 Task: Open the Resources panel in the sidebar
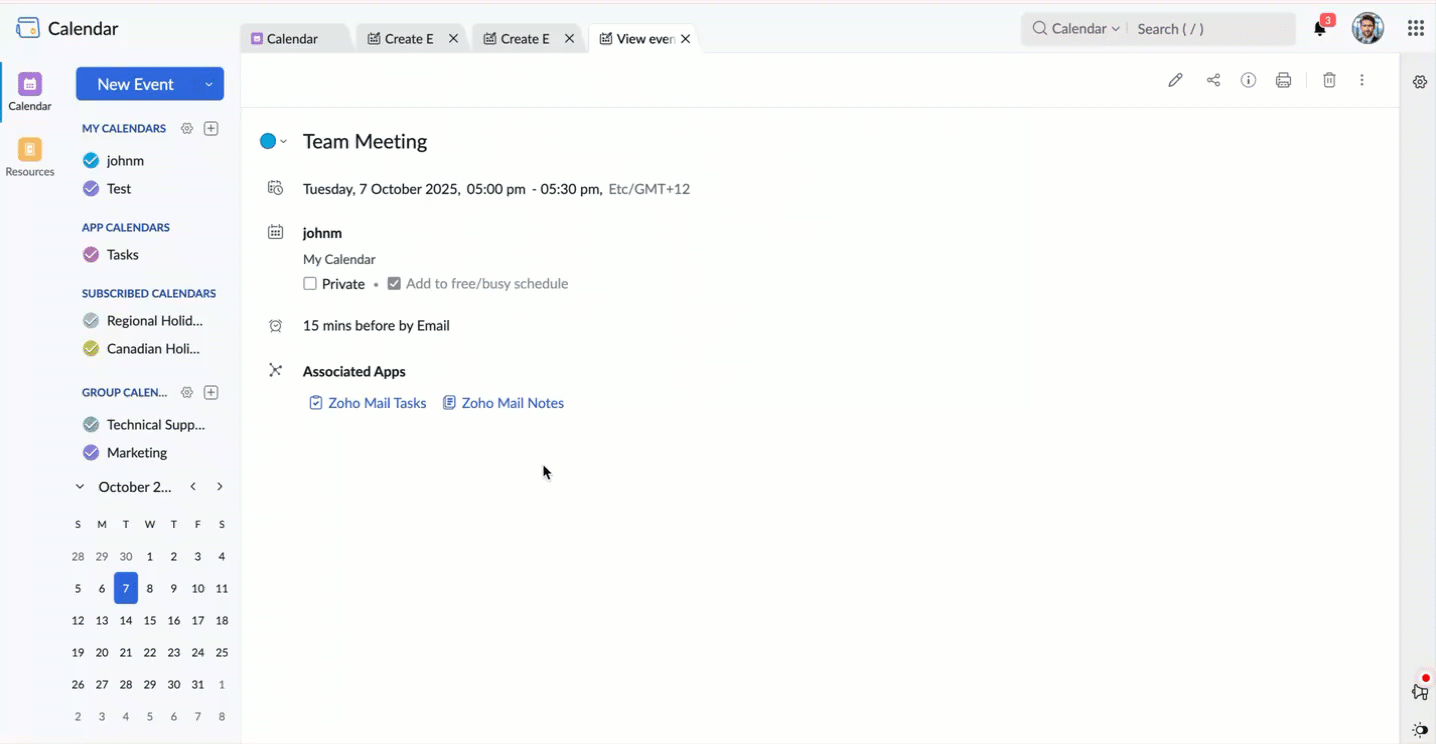tap(29, 157)
